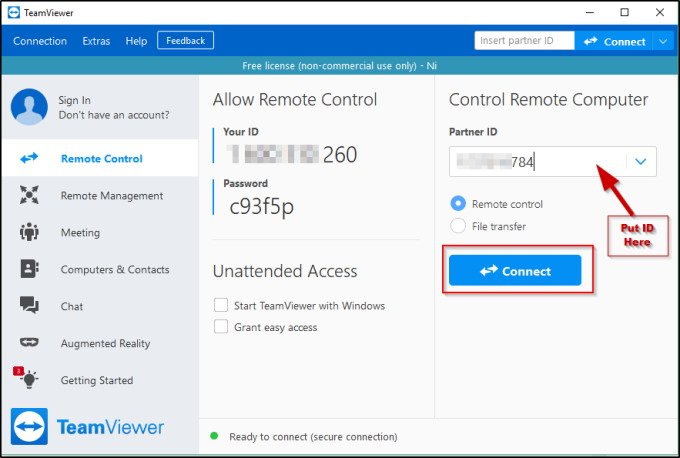Click the Ready to connect status text
Image resolution: width=680 pixels, height=458 pixels.
pos(313,437)
